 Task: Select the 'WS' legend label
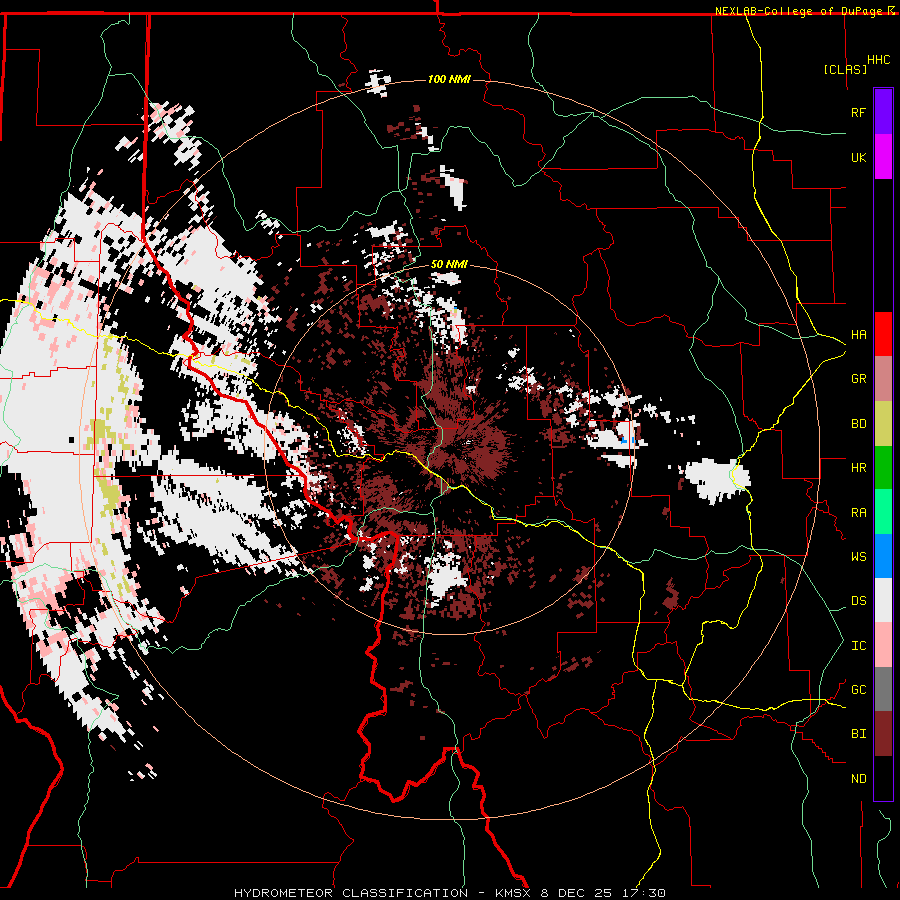tap(858, 557)
